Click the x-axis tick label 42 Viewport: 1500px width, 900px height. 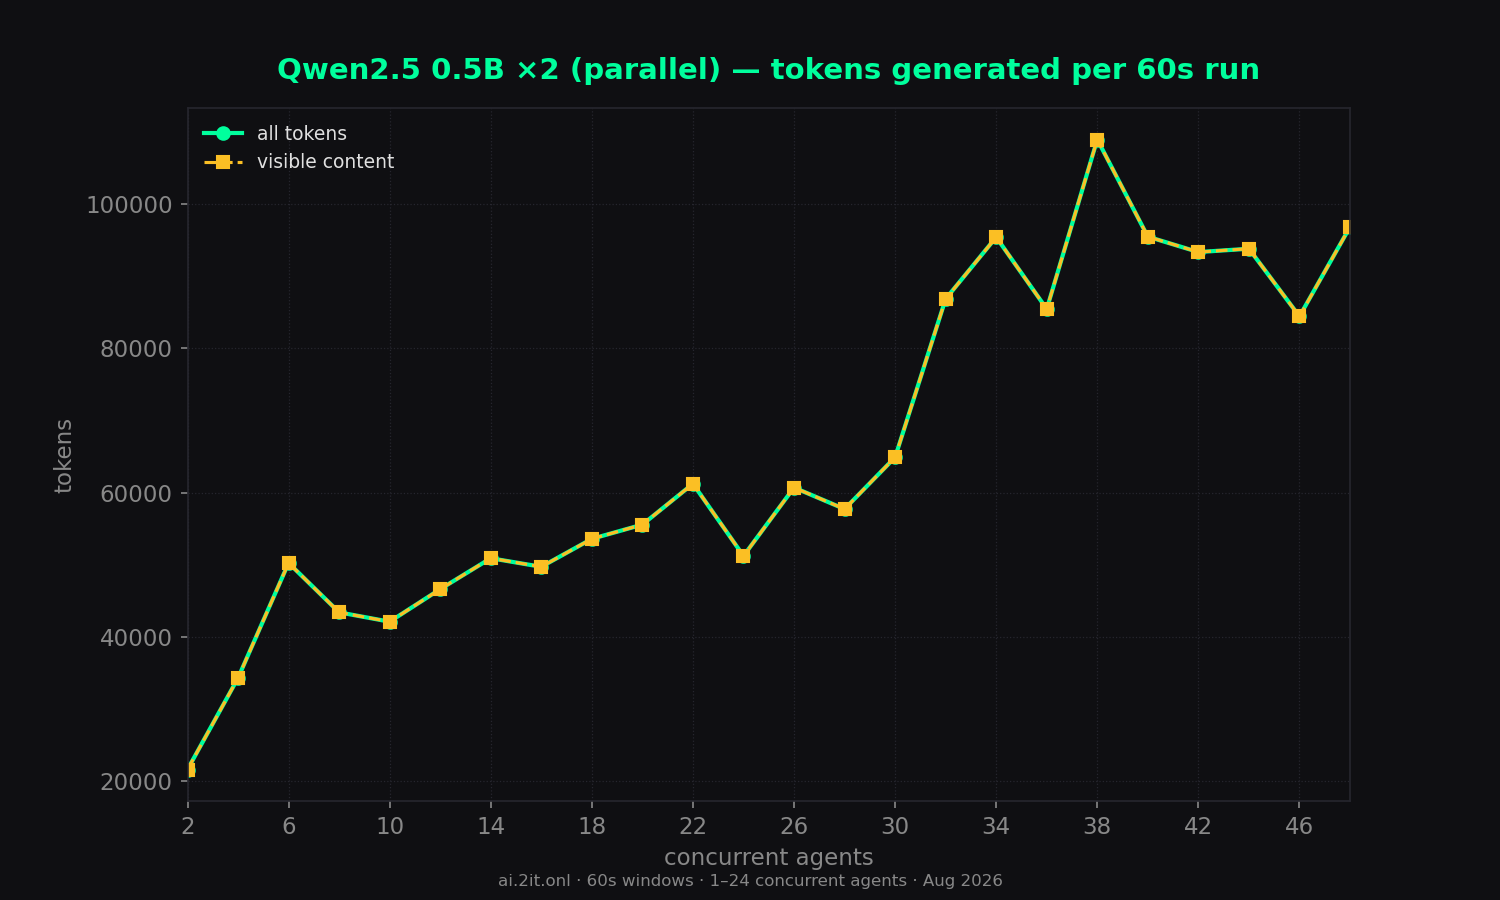tap(1198, 827)
